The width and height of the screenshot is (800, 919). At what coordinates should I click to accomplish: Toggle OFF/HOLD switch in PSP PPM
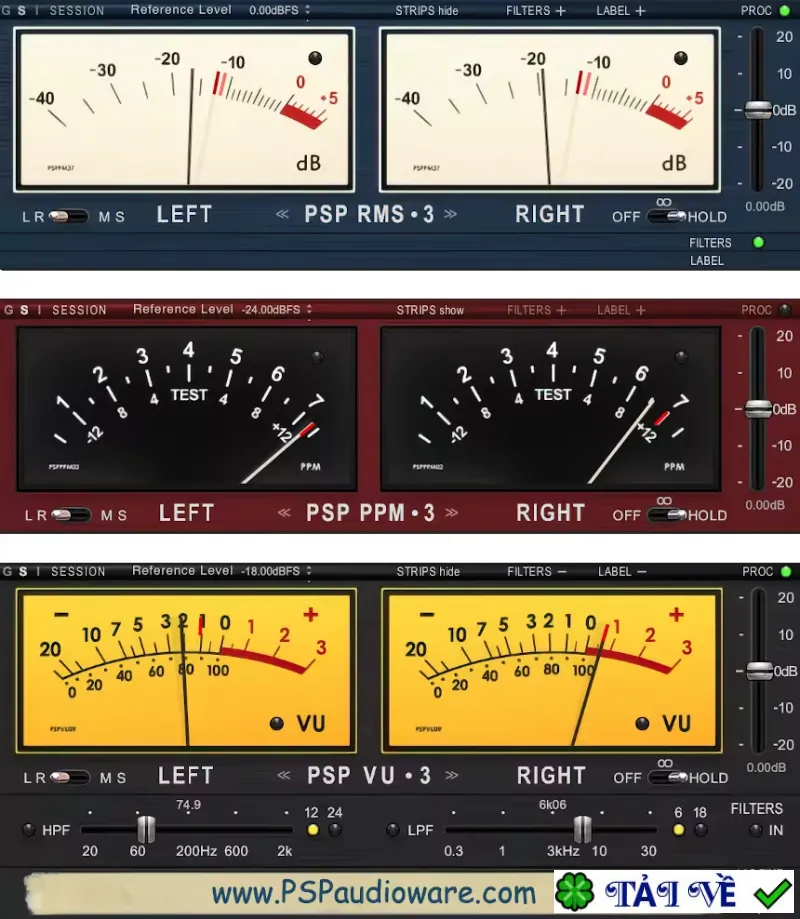(667, 515)
